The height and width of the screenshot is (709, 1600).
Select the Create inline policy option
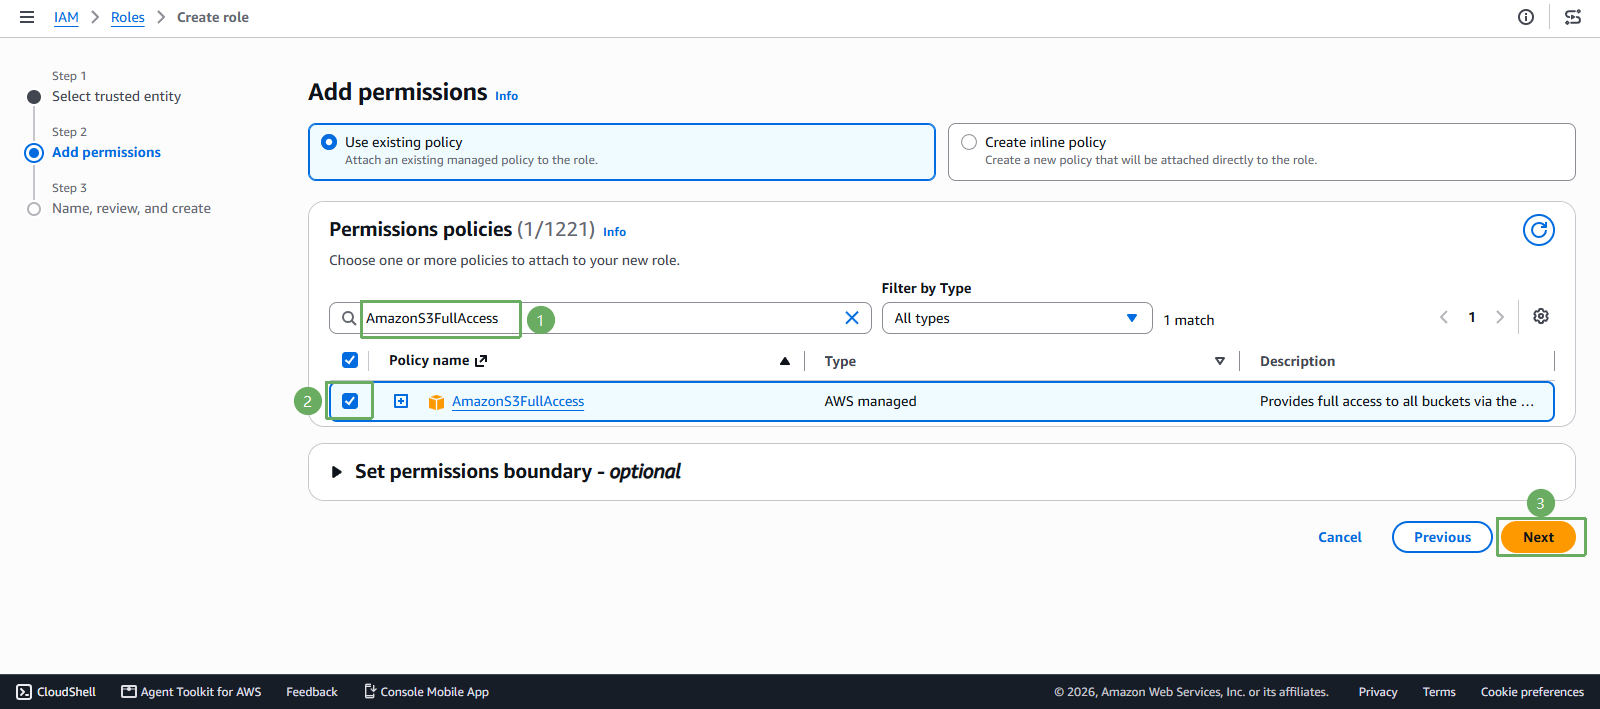pyautogui.click(x=1262, y=152)
